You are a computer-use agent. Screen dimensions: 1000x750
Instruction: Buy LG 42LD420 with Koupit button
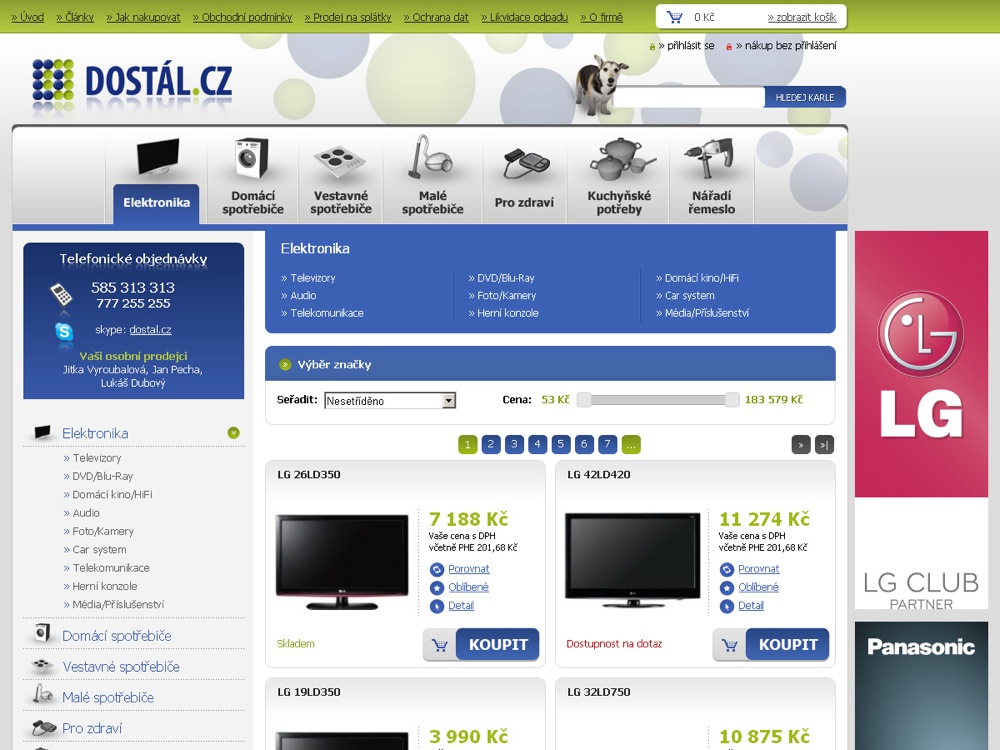tap(788, 645)
